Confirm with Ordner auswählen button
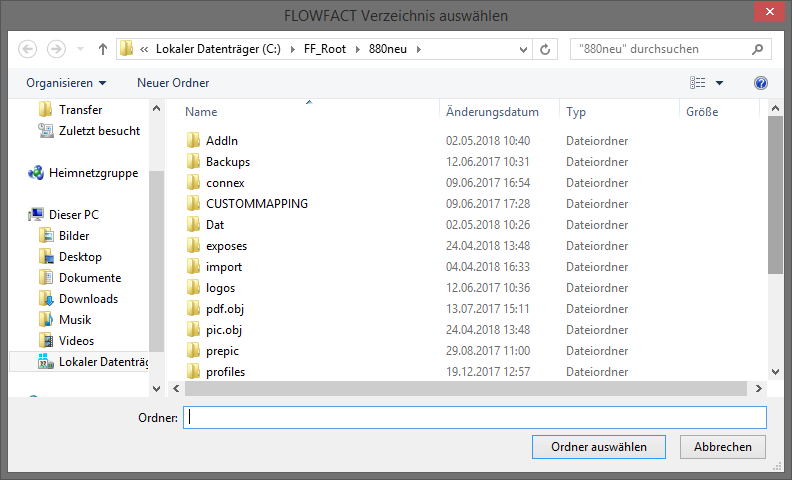Image resolution: width=792 pixels, height=480 pixels. pyautogui.click(x=599, y=447)
